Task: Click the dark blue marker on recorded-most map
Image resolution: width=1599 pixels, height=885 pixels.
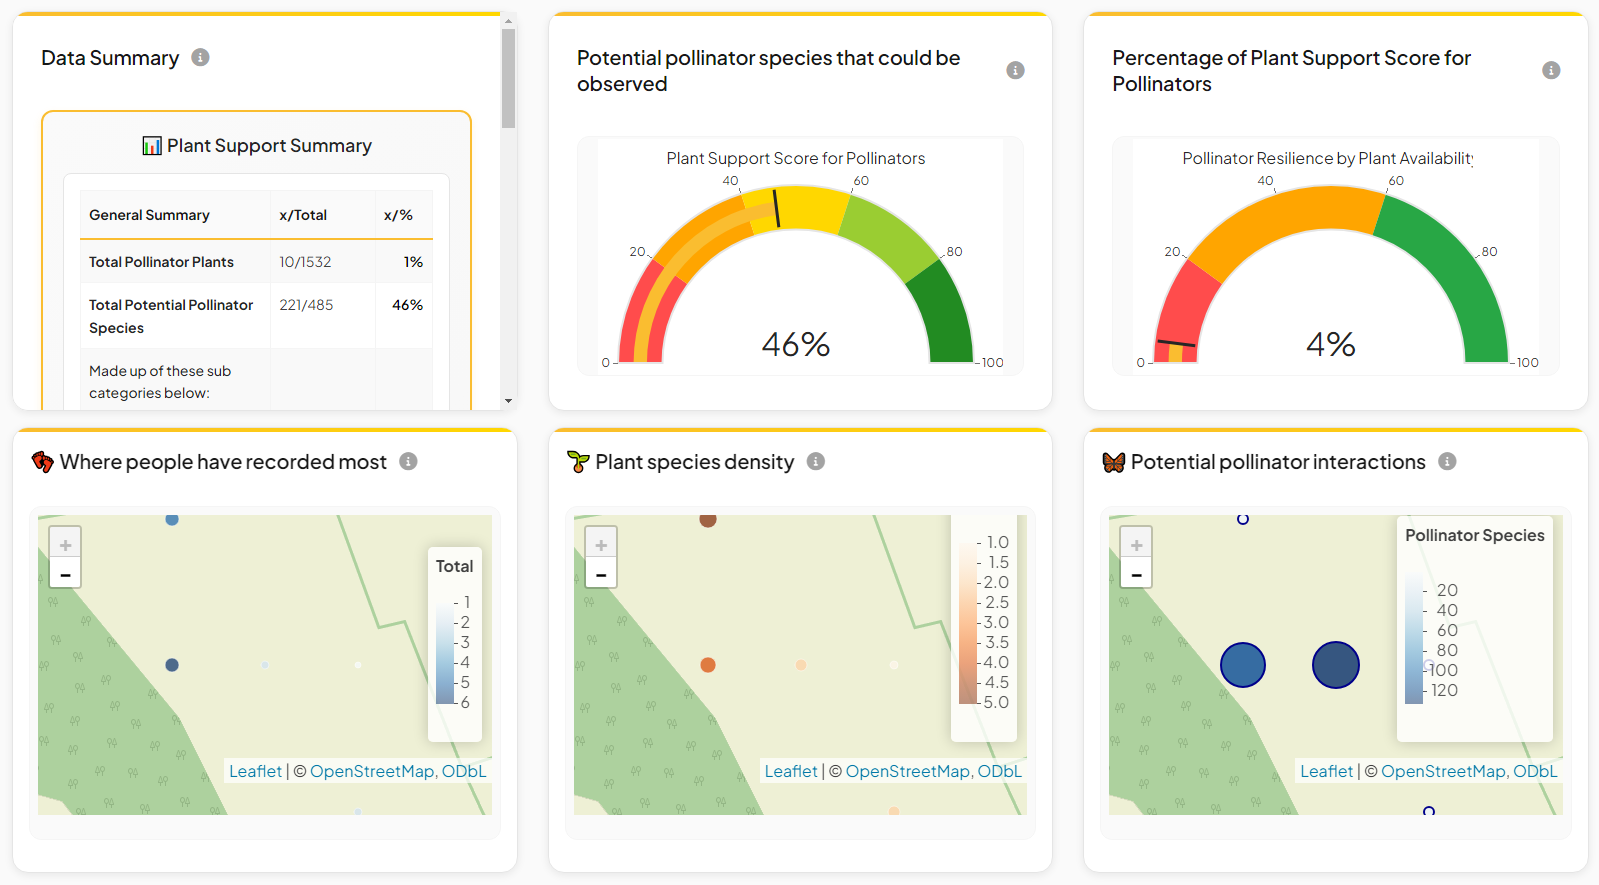Action: coord(172,665)
